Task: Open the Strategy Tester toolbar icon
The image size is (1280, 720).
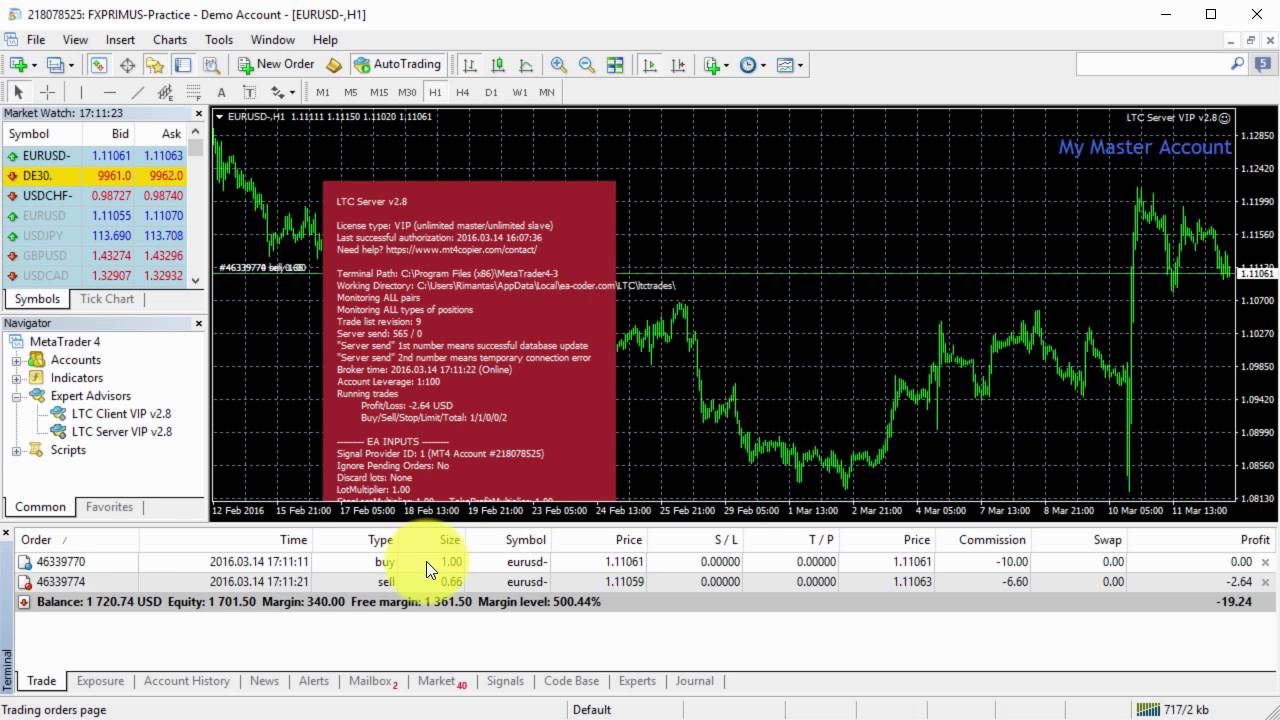Action: (211, 65)
